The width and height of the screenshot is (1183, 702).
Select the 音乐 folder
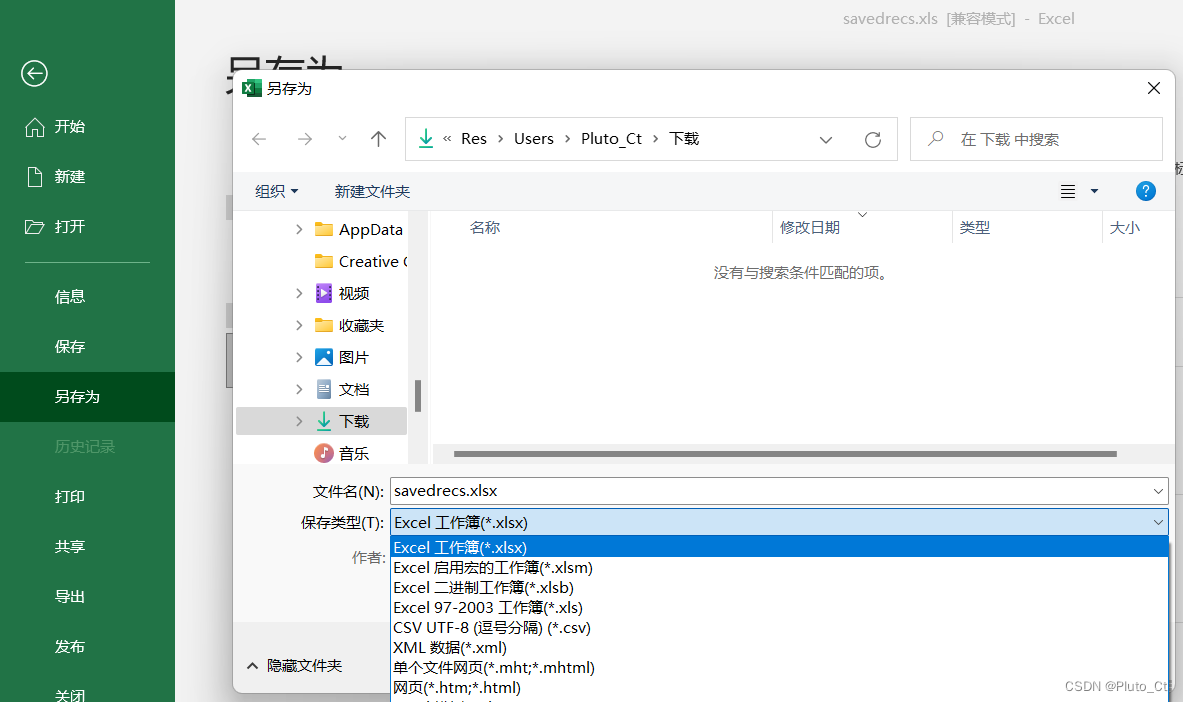click(x=342, y=453)
